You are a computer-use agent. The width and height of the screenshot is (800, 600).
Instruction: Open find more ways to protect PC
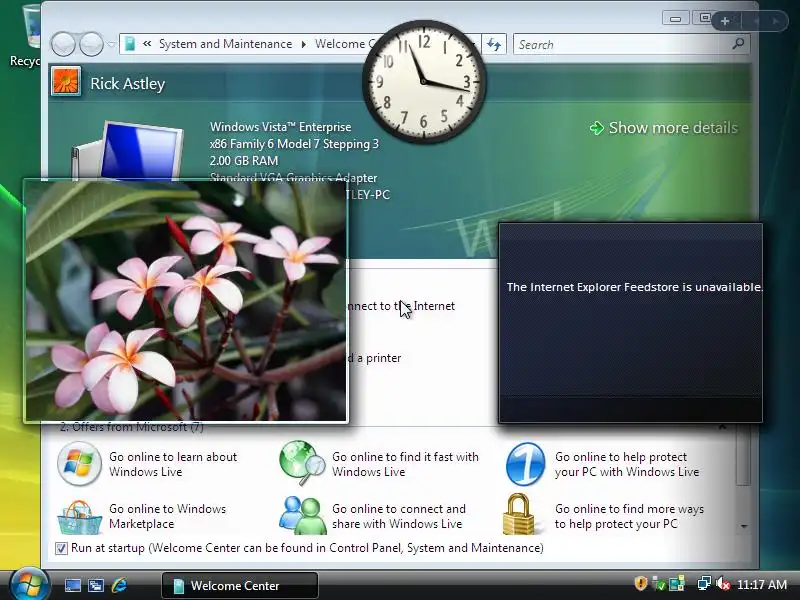tap(629, 516)
